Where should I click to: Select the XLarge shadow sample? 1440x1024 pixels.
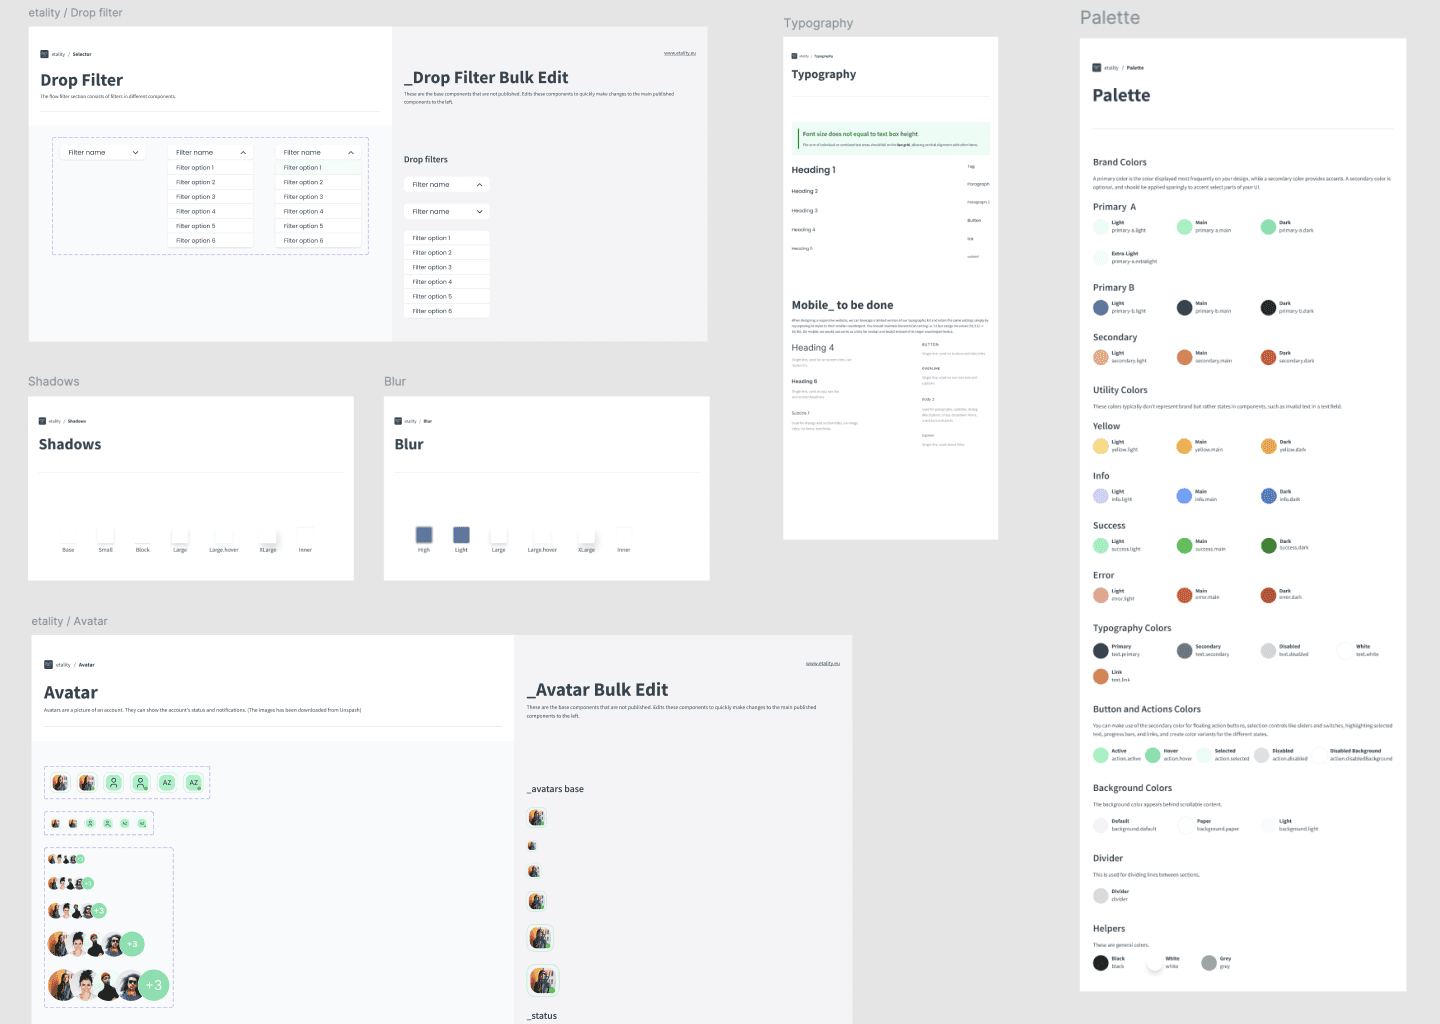[268, 535]
